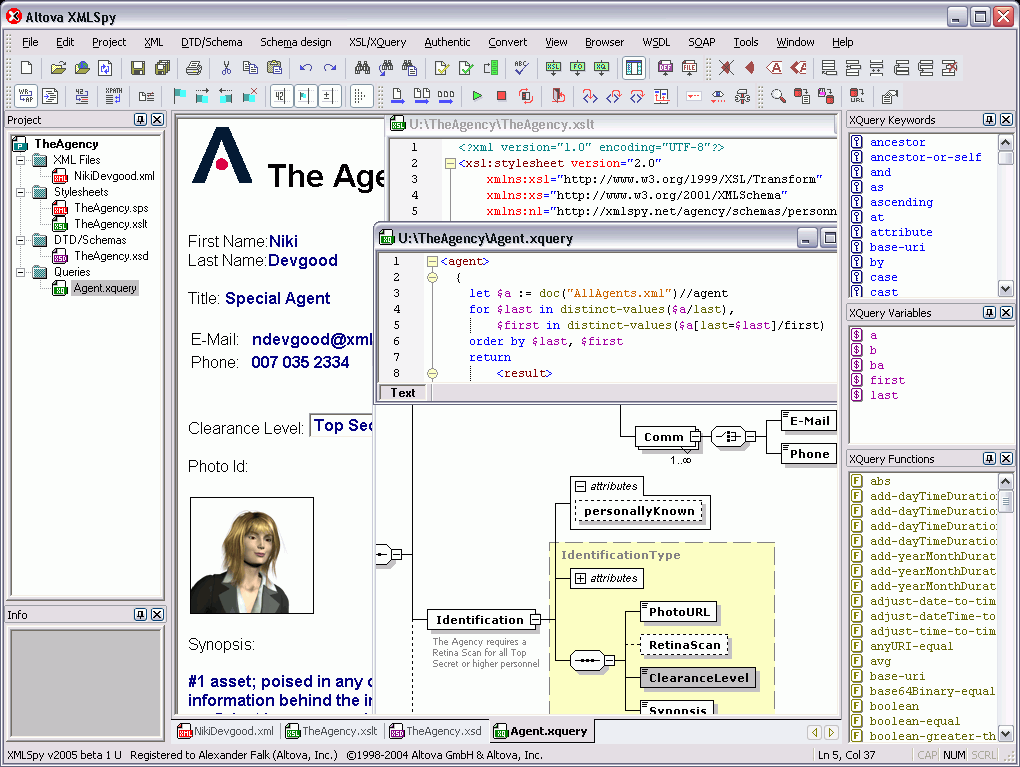Click the XQuery Keywords scrollbar down arrow
The width and height of the screenshot is (1020, 767).
pos(1005,288)
